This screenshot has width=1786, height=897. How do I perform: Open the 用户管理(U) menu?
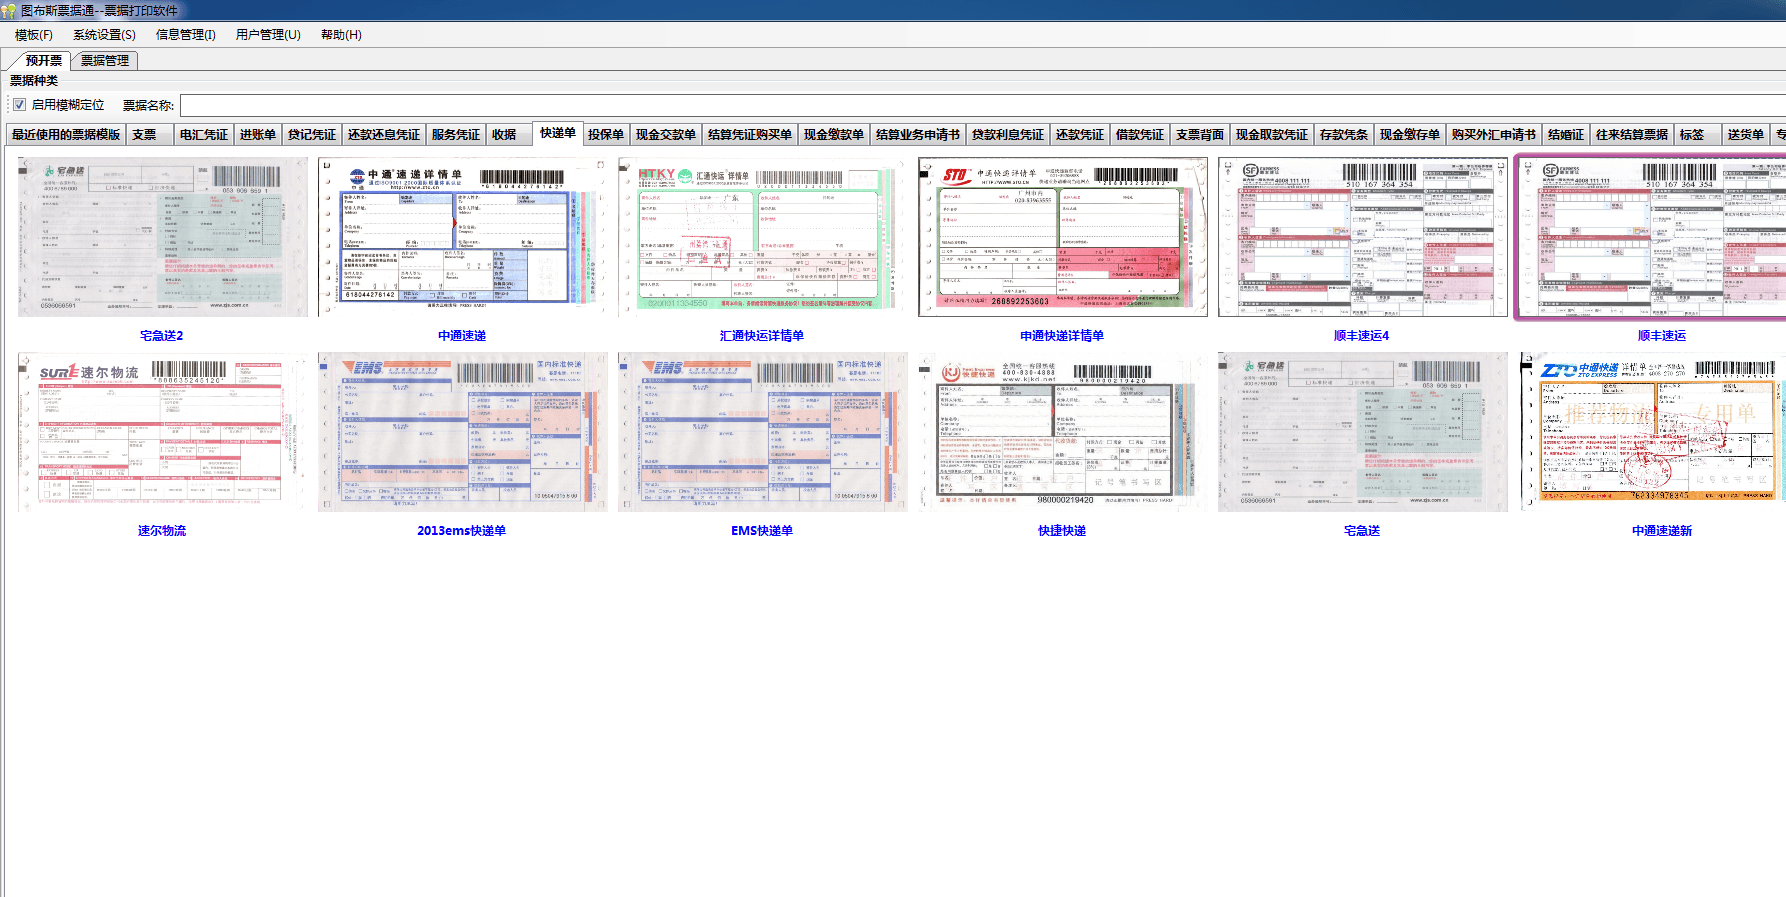point(268,35)
